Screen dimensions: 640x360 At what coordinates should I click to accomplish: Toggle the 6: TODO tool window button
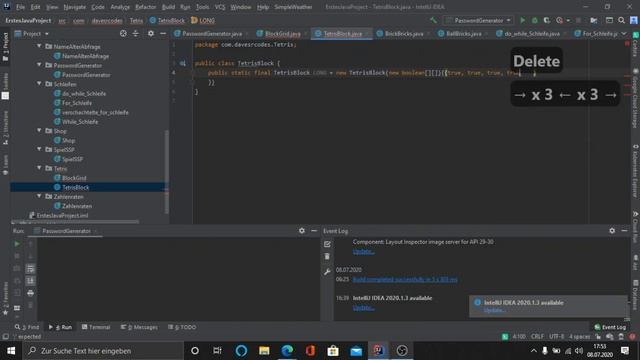point(182,327)
